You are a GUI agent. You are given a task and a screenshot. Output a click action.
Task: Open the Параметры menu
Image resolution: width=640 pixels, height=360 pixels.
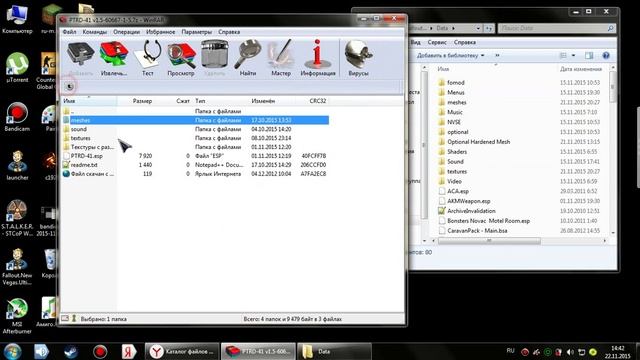[197, 32]
